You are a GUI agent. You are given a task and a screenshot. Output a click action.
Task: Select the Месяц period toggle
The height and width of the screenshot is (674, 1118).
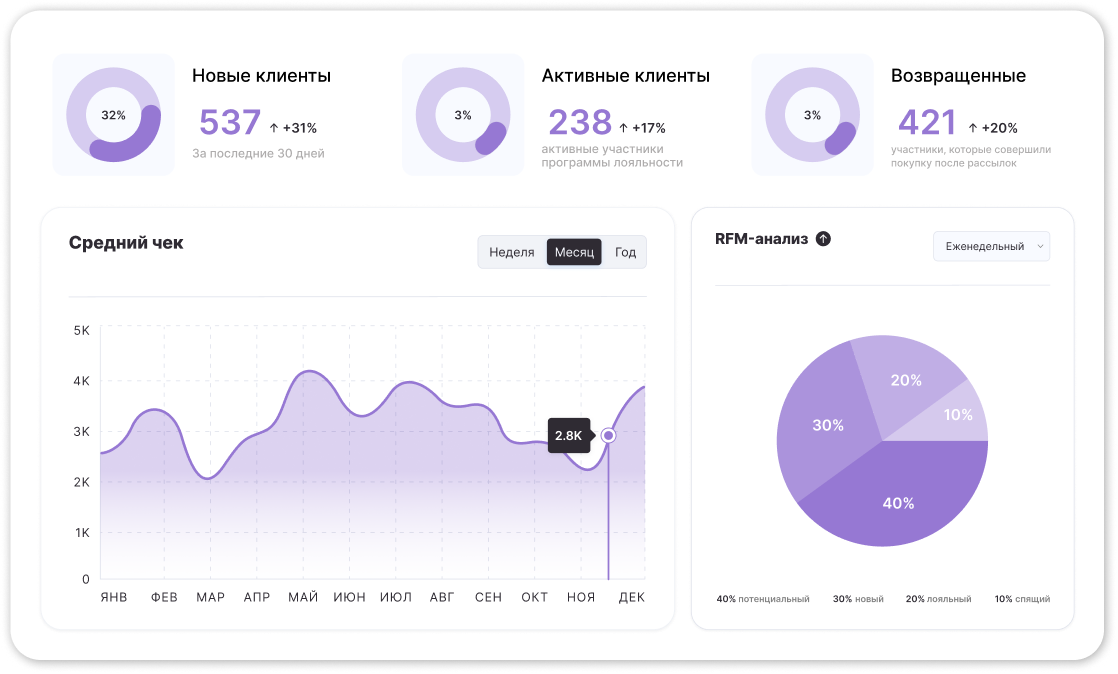point(574,252)
